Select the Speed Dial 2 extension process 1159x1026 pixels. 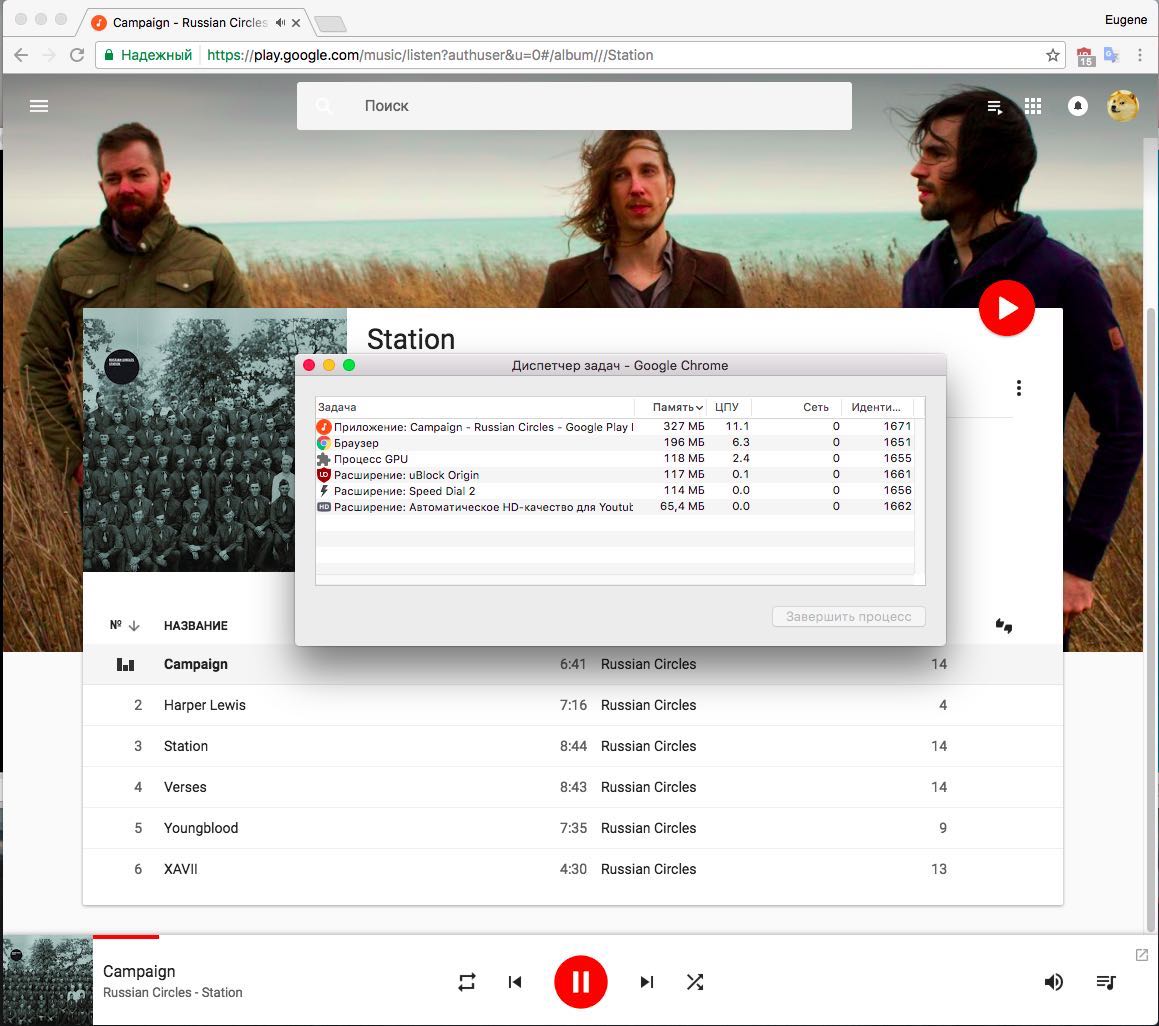coord(615,491)
